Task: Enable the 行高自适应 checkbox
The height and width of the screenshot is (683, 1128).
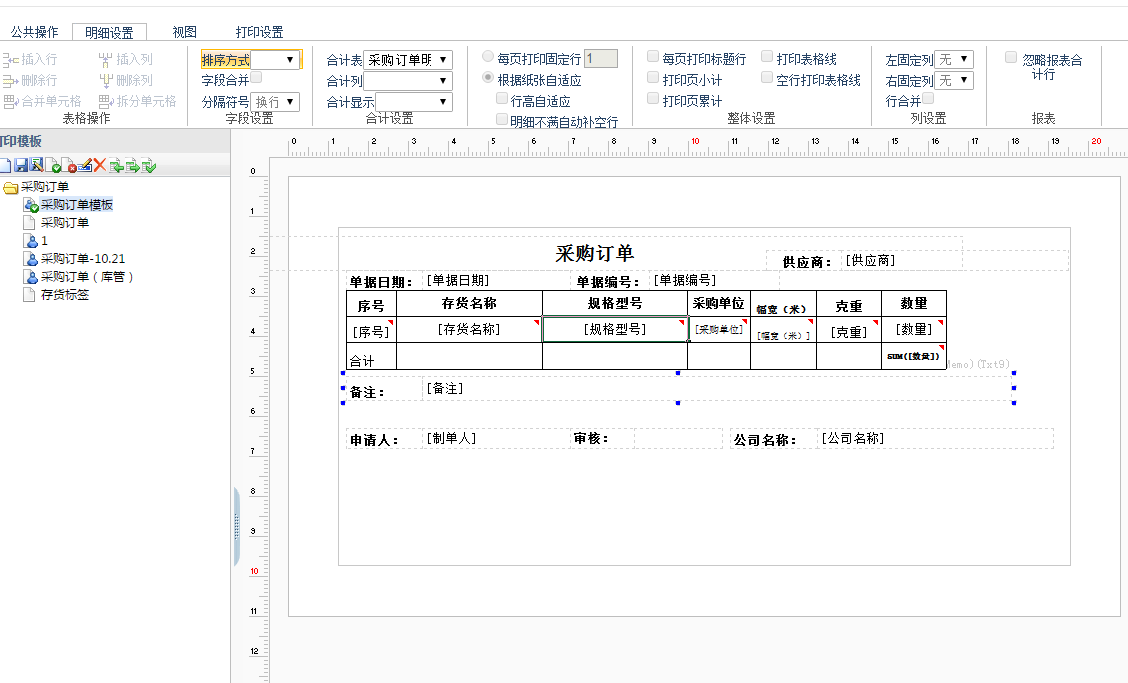Action: click(502, 99)
